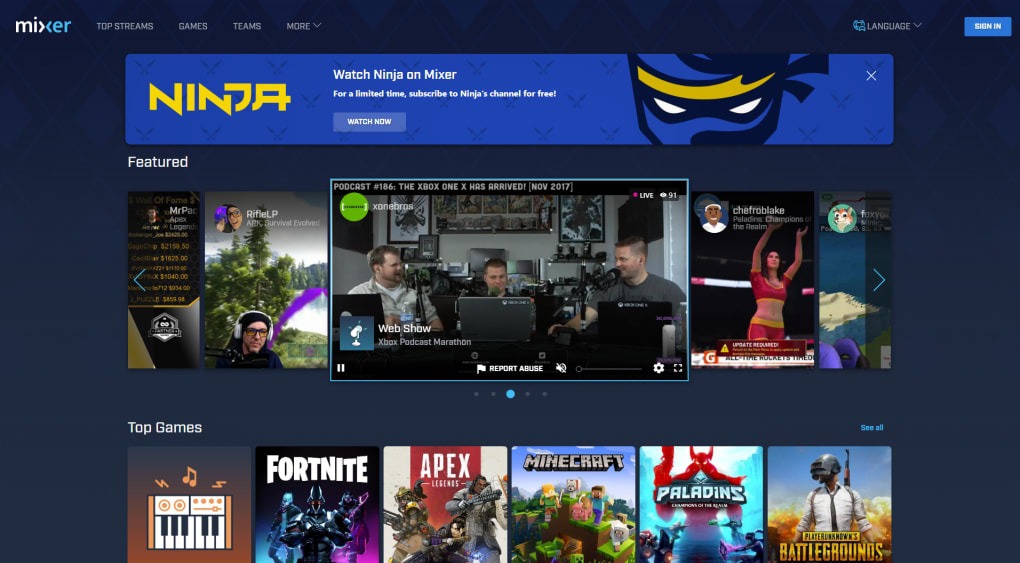Screen dimensions: 1020x563
Task: Select the active third carousel dot
Action: click(x=510, y=394)
